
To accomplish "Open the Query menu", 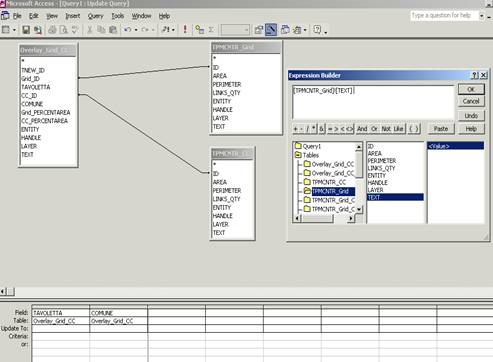I will pyautogui.click(x=96, y=16).
